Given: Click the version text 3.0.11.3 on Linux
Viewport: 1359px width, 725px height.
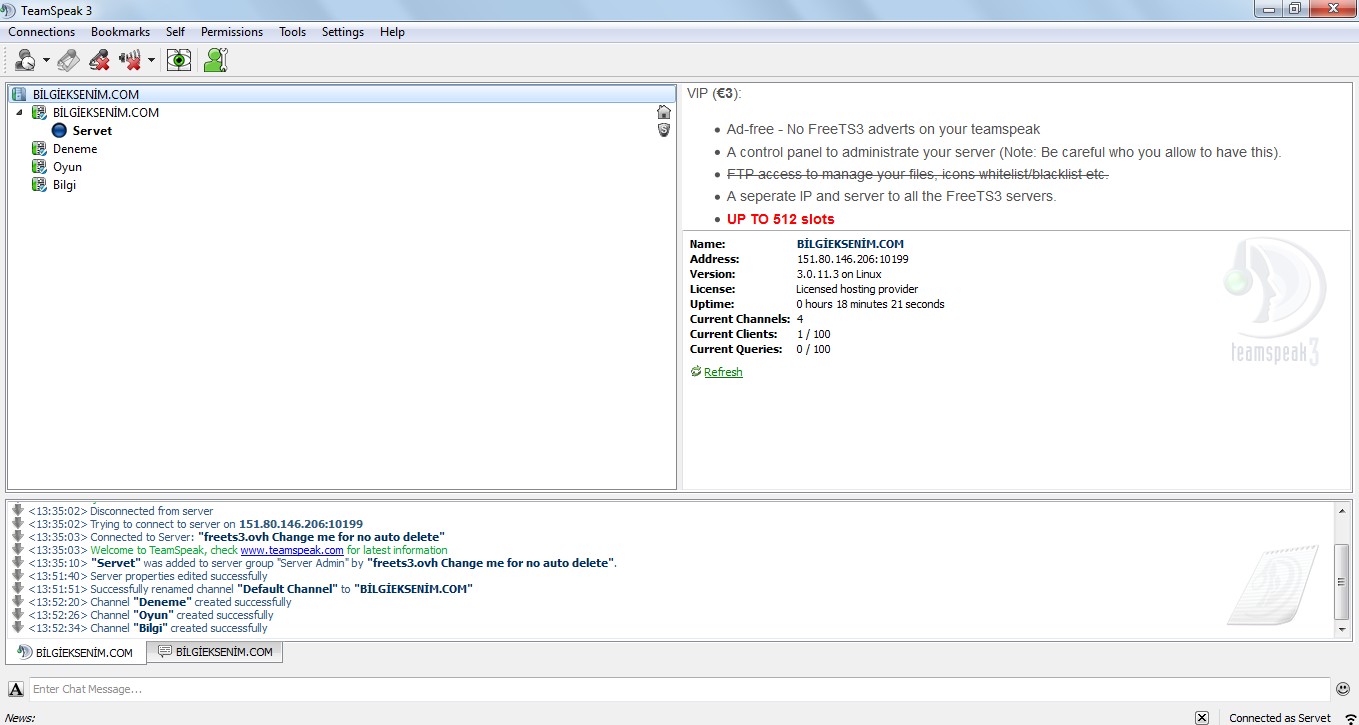Looking at the screenshot, I should [839, 274].
